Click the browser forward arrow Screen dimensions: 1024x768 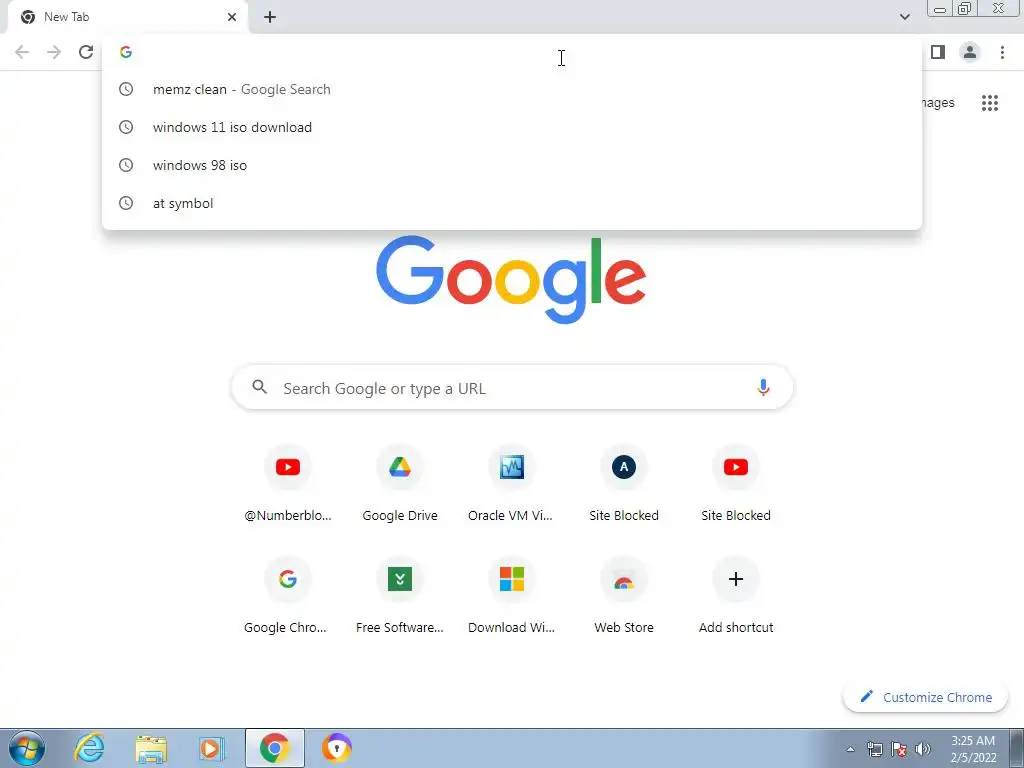[54, 52]
